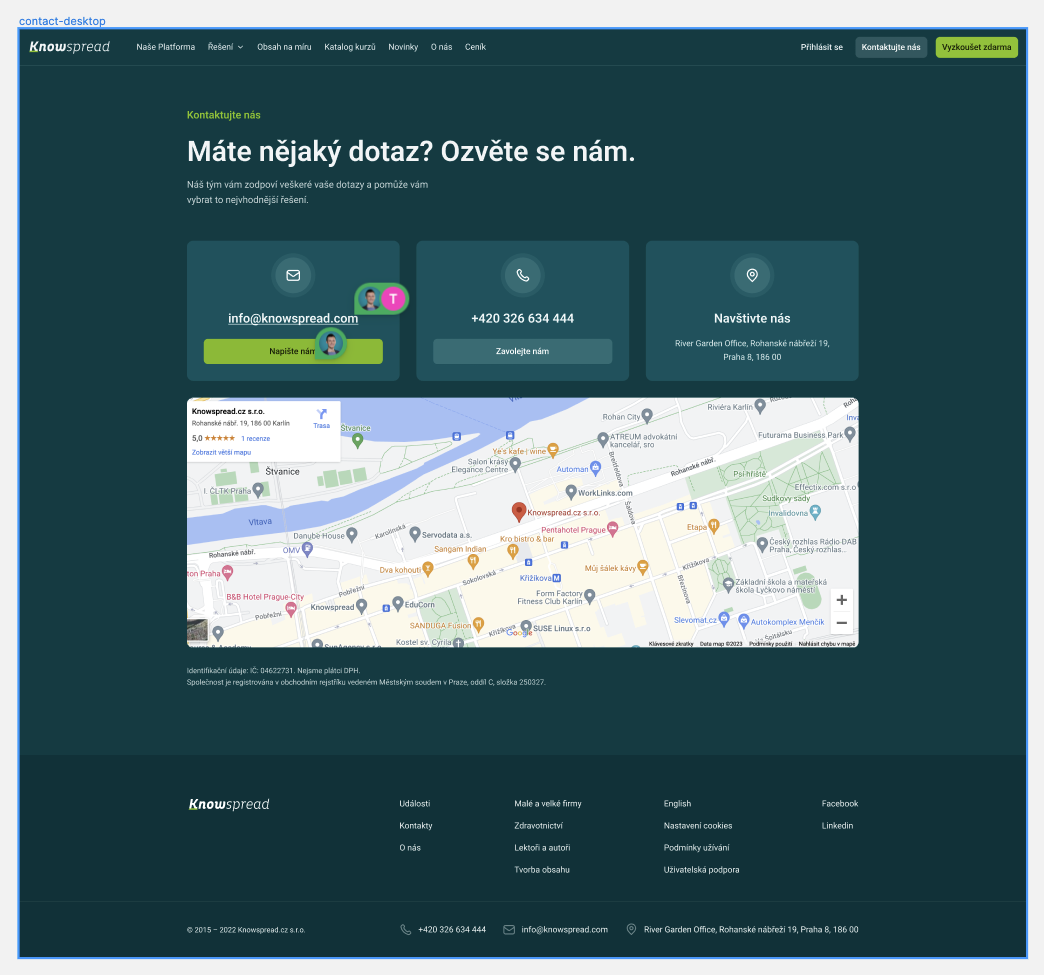Open Zobrazit větší mapu link
Viewport: 1044px width, 975px height.
[x=222, y=452]
